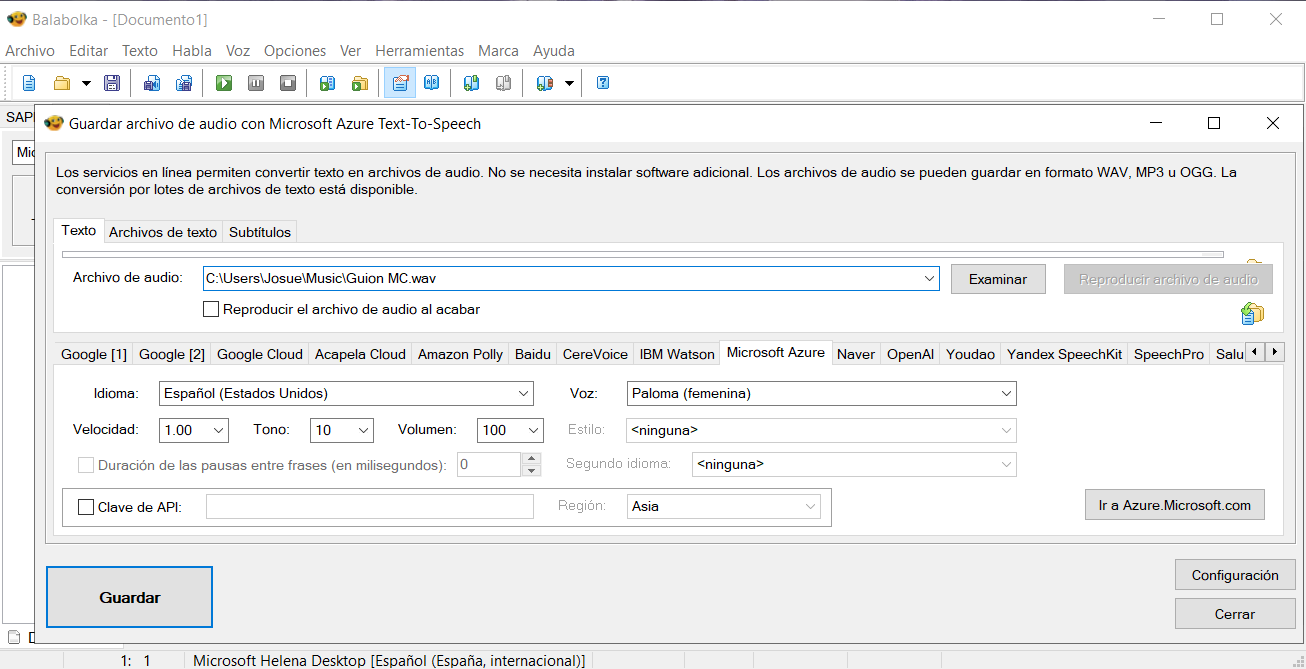
Task: Expand the bookmarks dropdown arrow
Action: pos(569,83)
